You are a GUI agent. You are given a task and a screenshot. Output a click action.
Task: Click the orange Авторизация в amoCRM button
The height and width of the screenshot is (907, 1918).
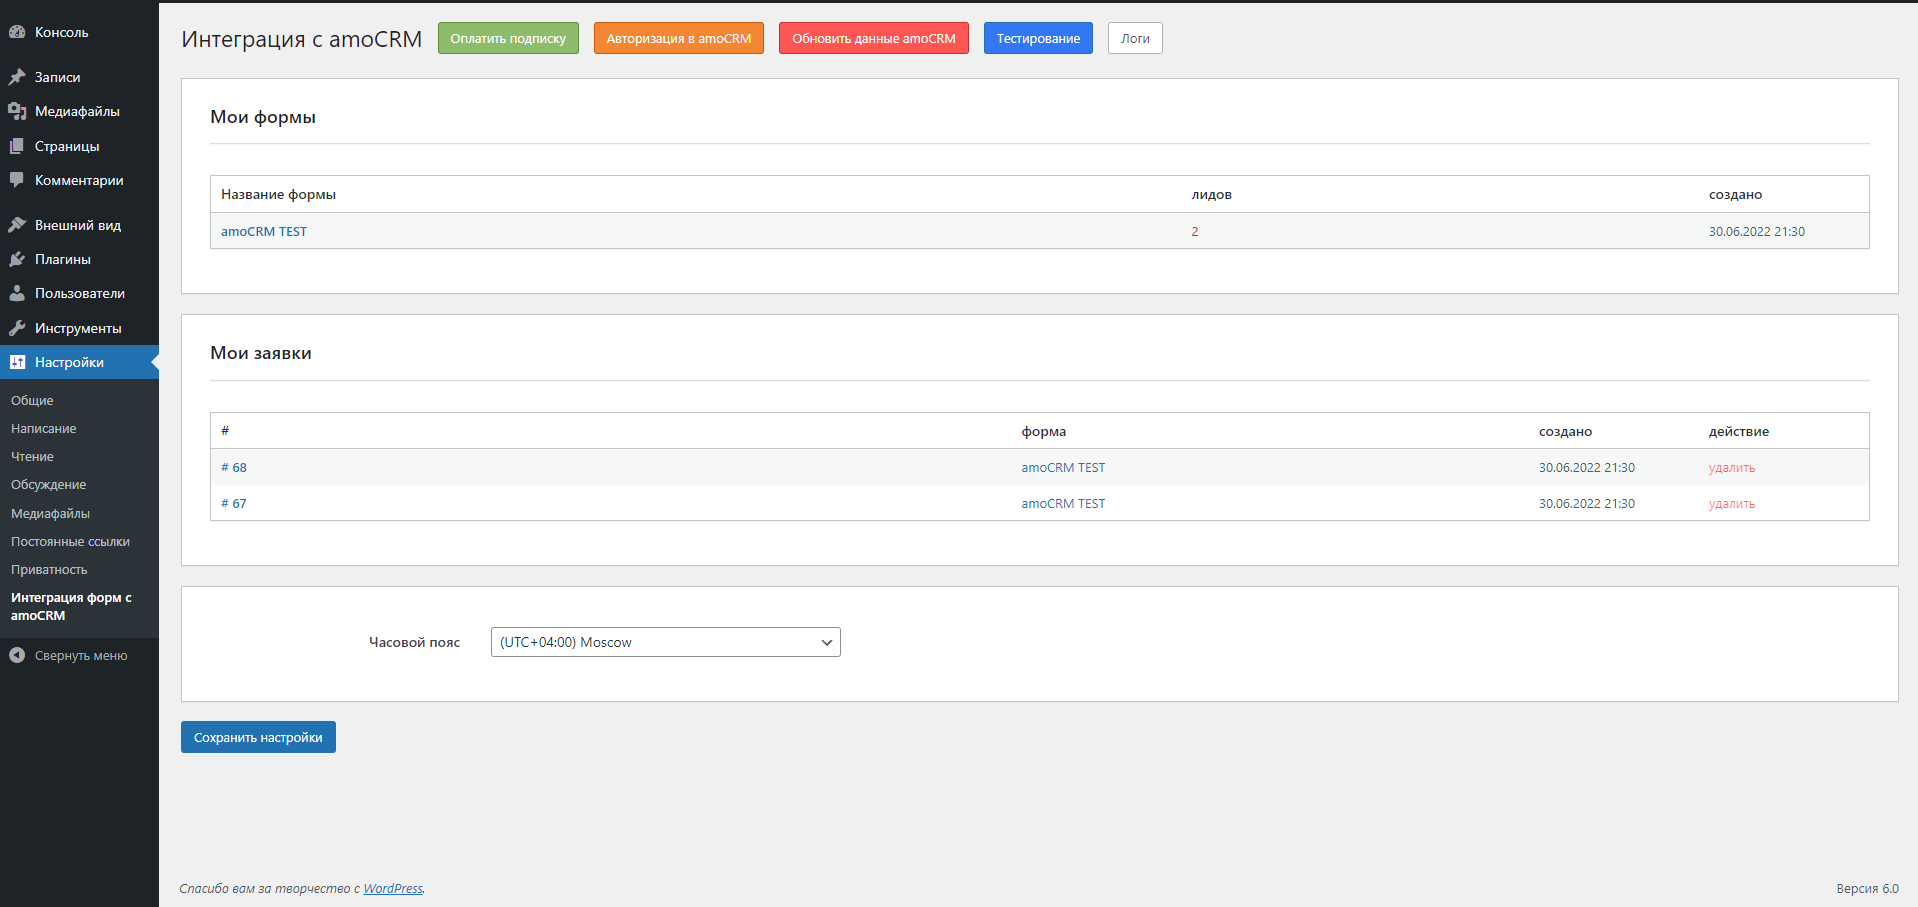678,38
